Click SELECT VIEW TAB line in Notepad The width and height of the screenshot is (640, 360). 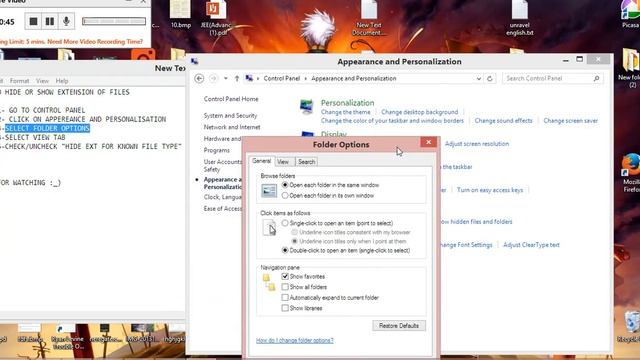(35, 137)
